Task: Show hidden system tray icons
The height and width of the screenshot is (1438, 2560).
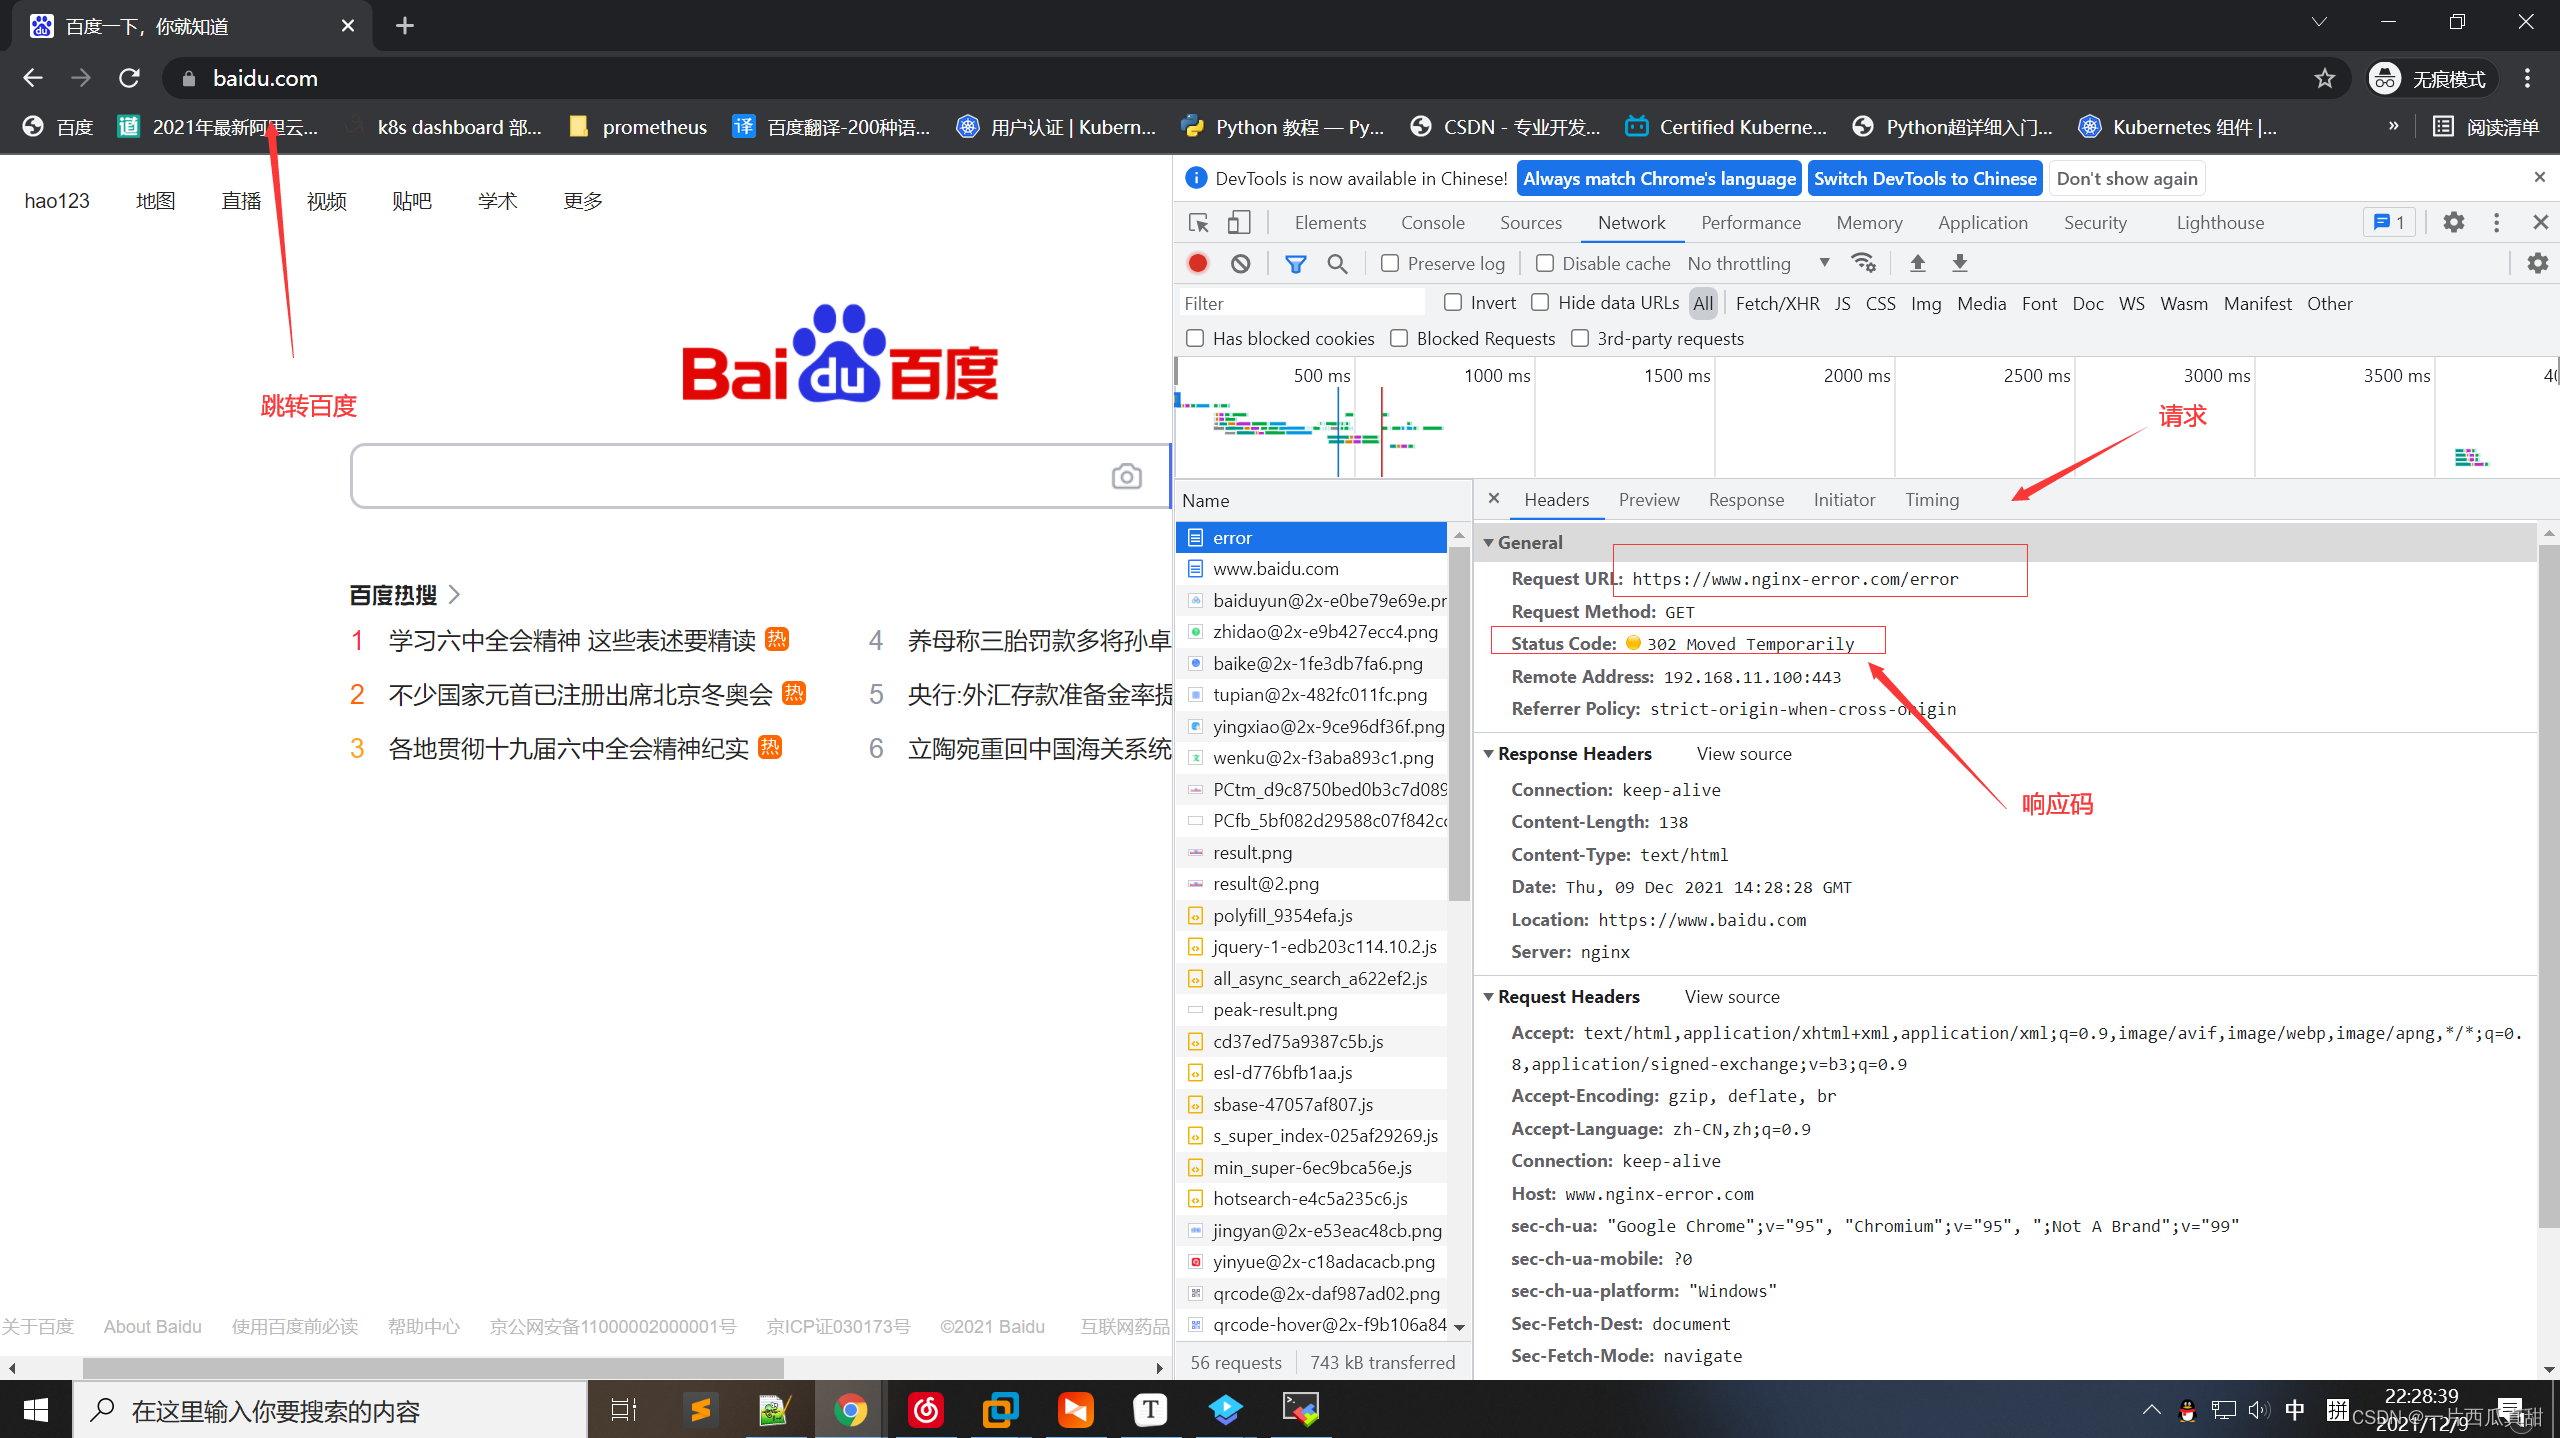Action: (2151, 1410)
